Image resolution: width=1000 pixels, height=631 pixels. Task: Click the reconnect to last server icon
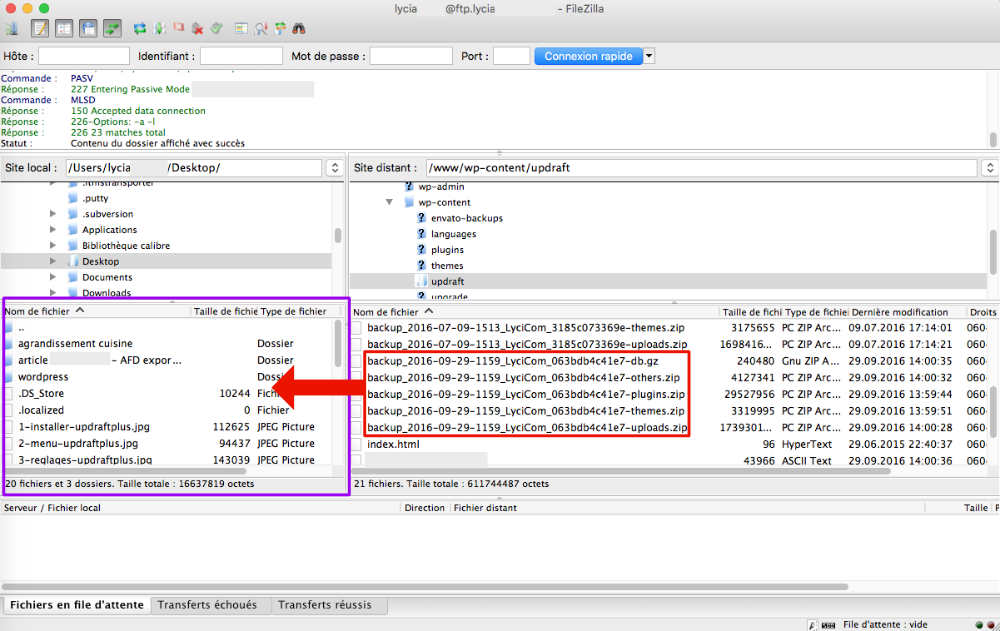click(x=216, y=28)
